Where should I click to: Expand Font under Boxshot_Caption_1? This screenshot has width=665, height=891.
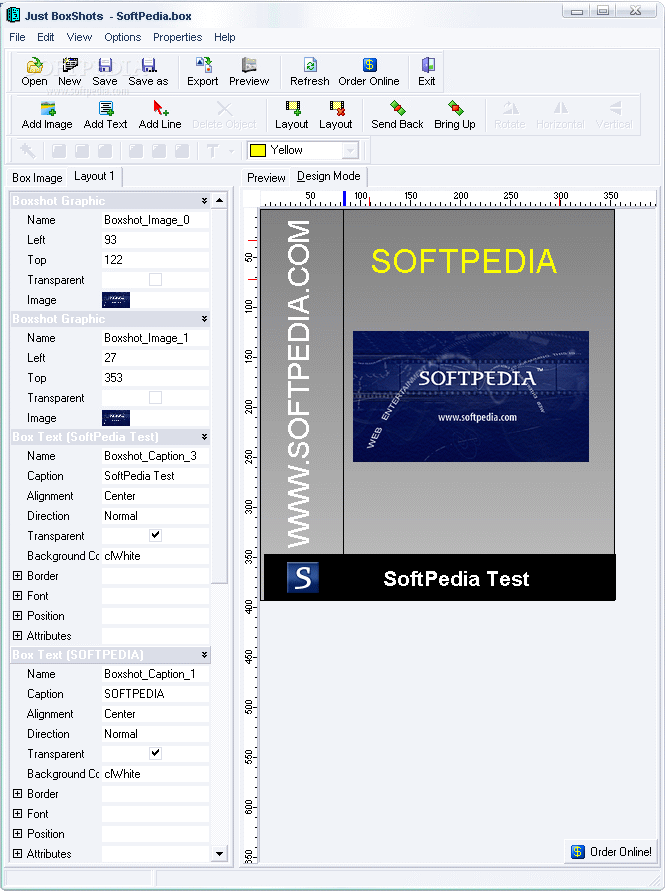(18, 814)
